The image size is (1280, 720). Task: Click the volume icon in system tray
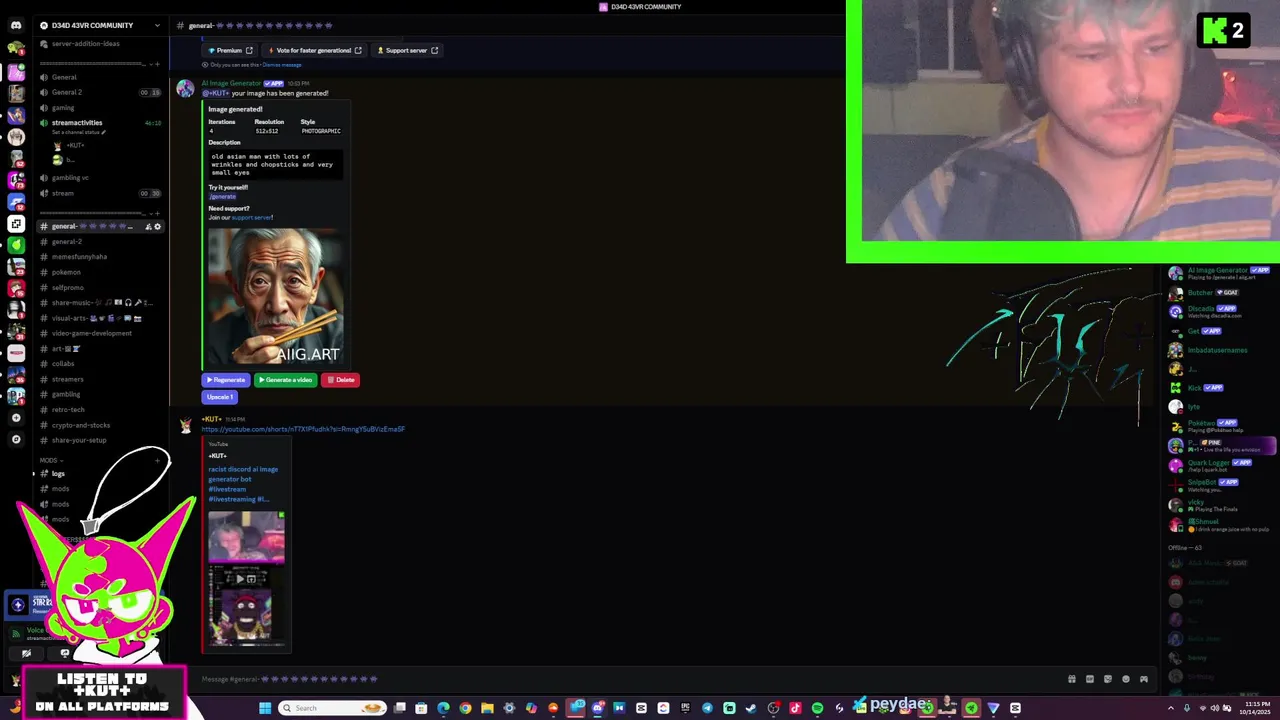1214,708
